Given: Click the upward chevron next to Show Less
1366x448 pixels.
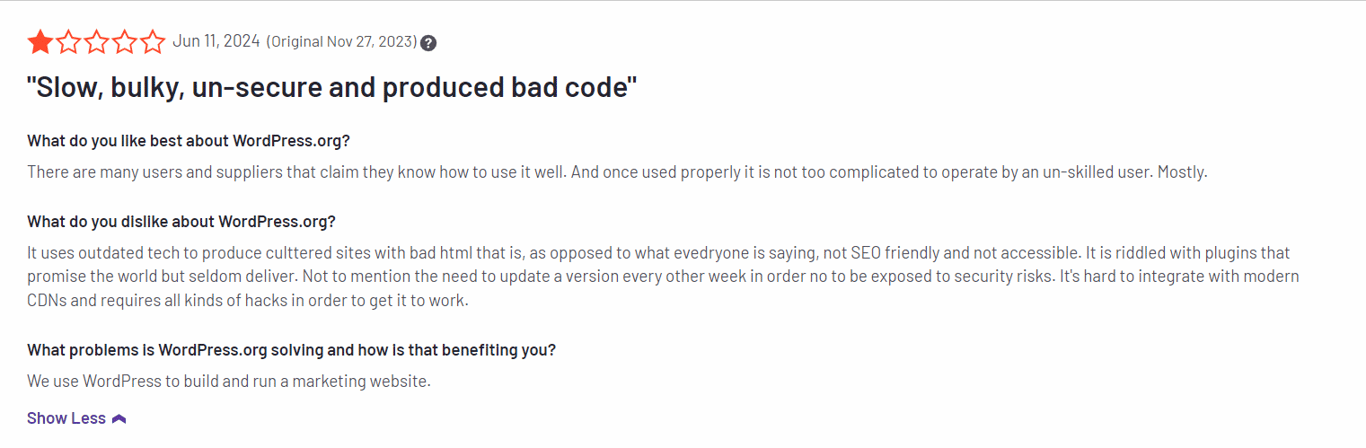Looking at the screenshot, I should tap(119, 419).
